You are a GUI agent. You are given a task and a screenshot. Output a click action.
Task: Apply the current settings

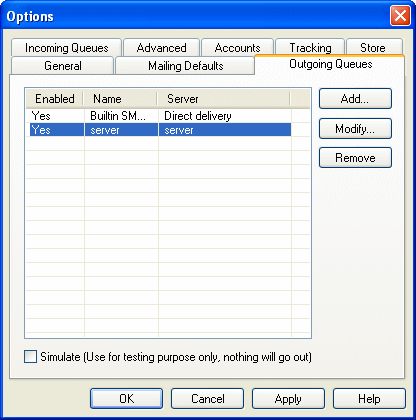point(288,398)
